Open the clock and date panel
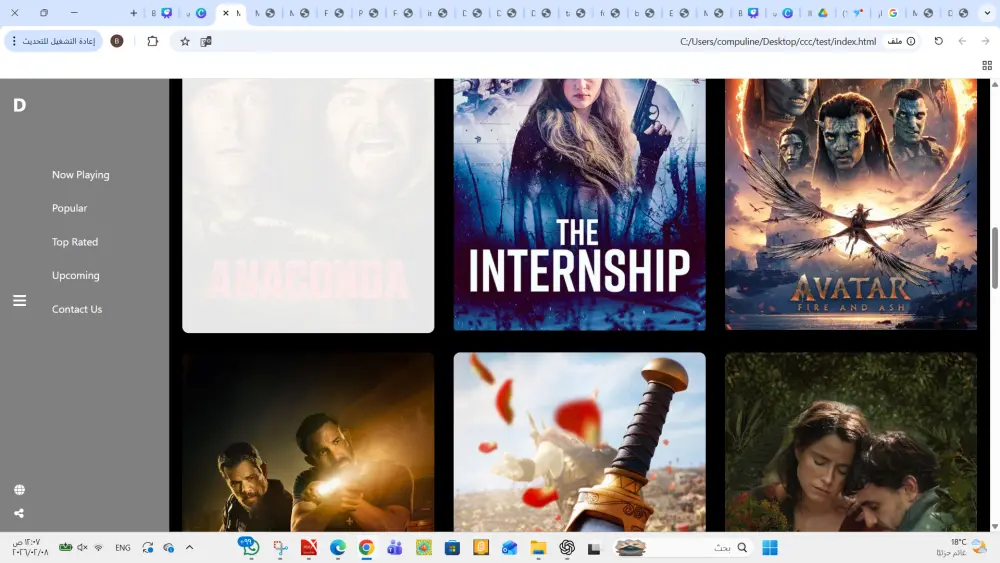 [29, 548]
